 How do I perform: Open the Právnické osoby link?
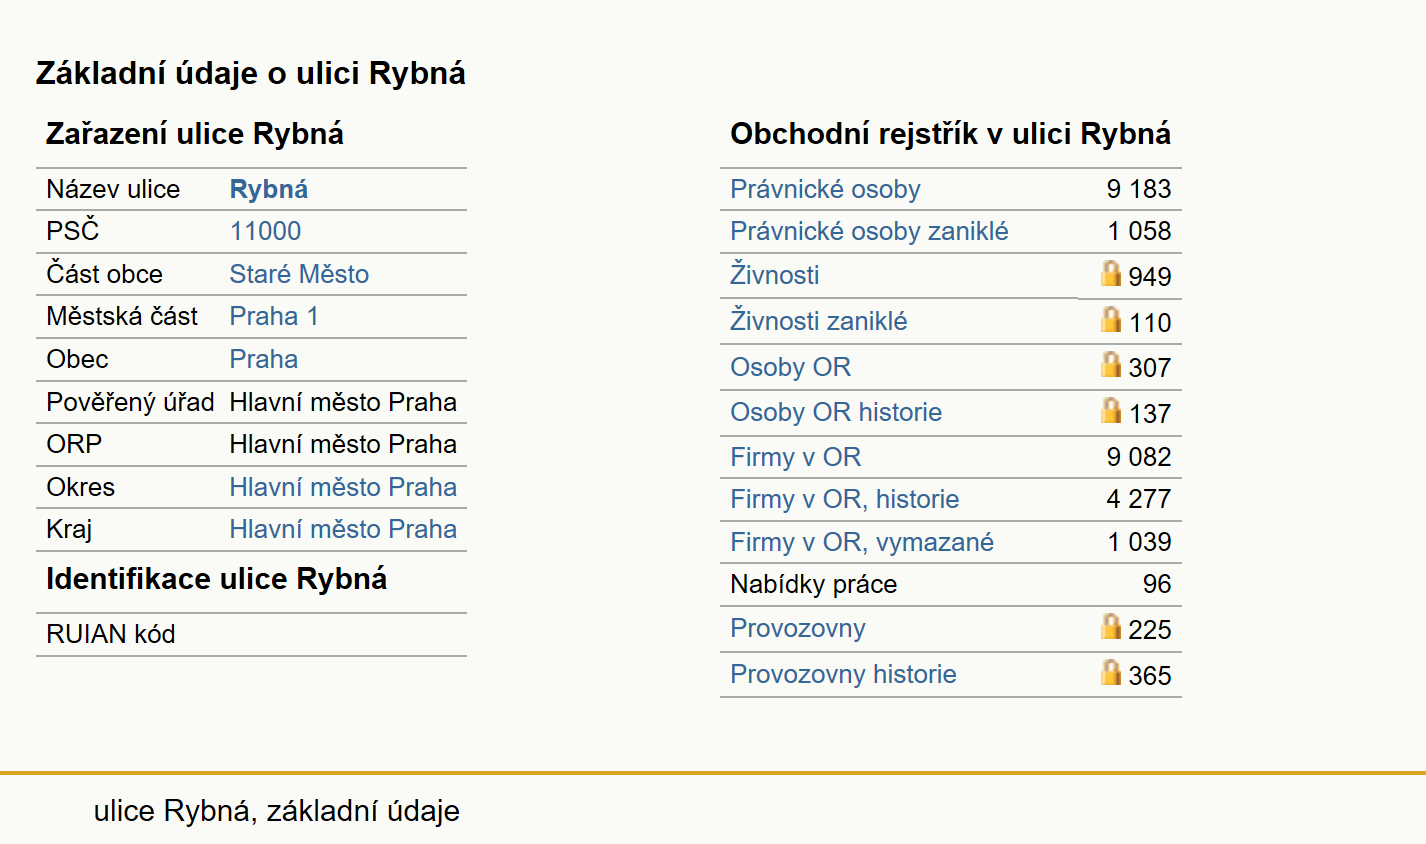click(x=825, y=189)
